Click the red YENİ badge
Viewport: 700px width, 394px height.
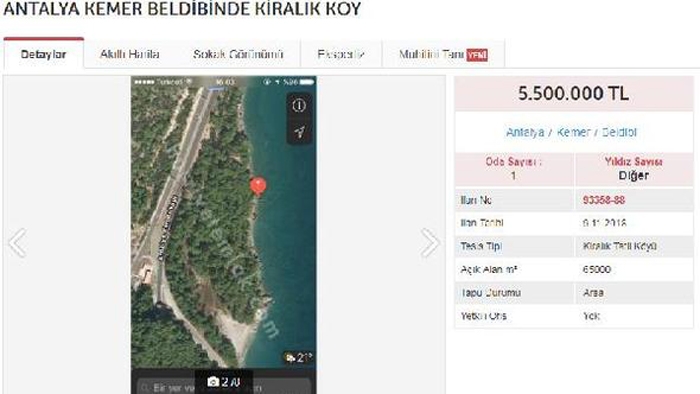[x=477, y=55]
